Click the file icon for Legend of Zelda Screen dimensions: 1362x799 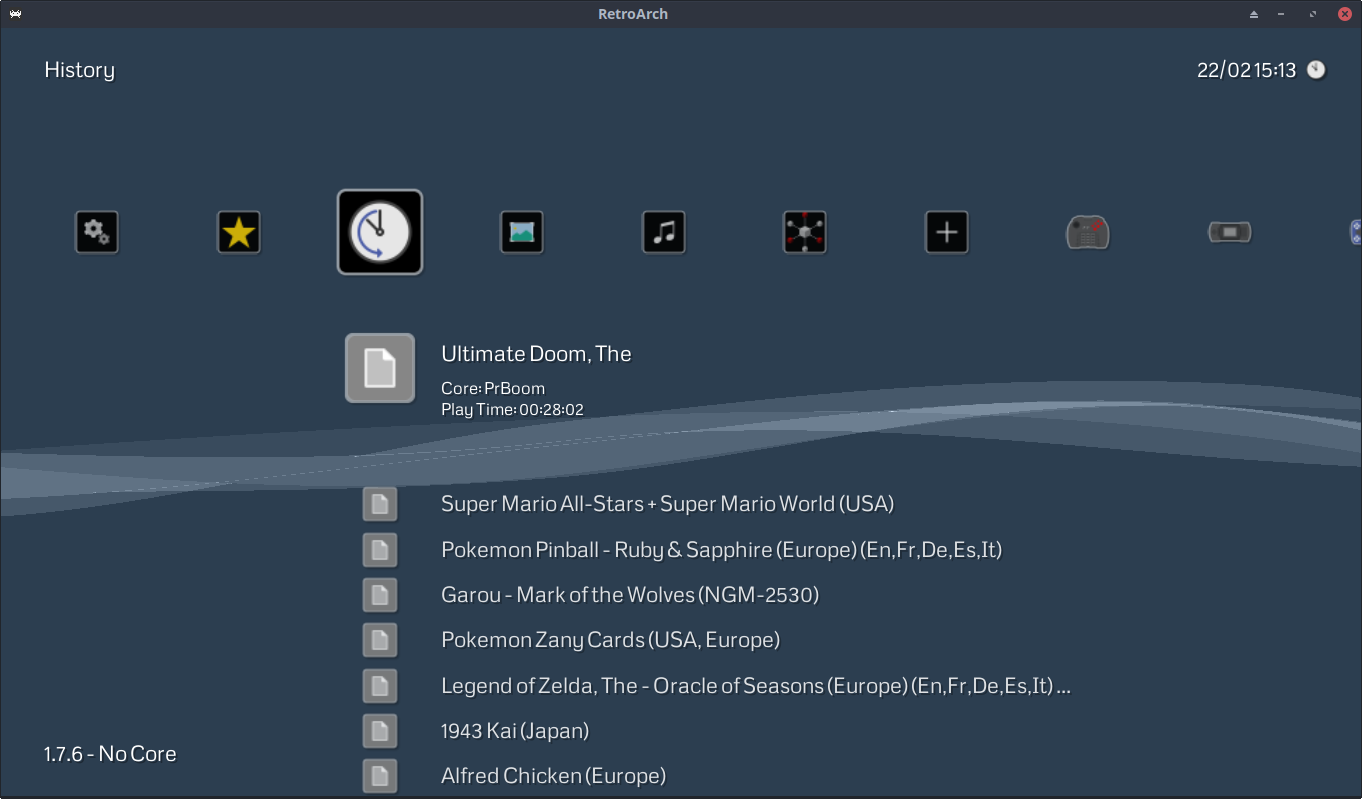click(x=380, y=686)
